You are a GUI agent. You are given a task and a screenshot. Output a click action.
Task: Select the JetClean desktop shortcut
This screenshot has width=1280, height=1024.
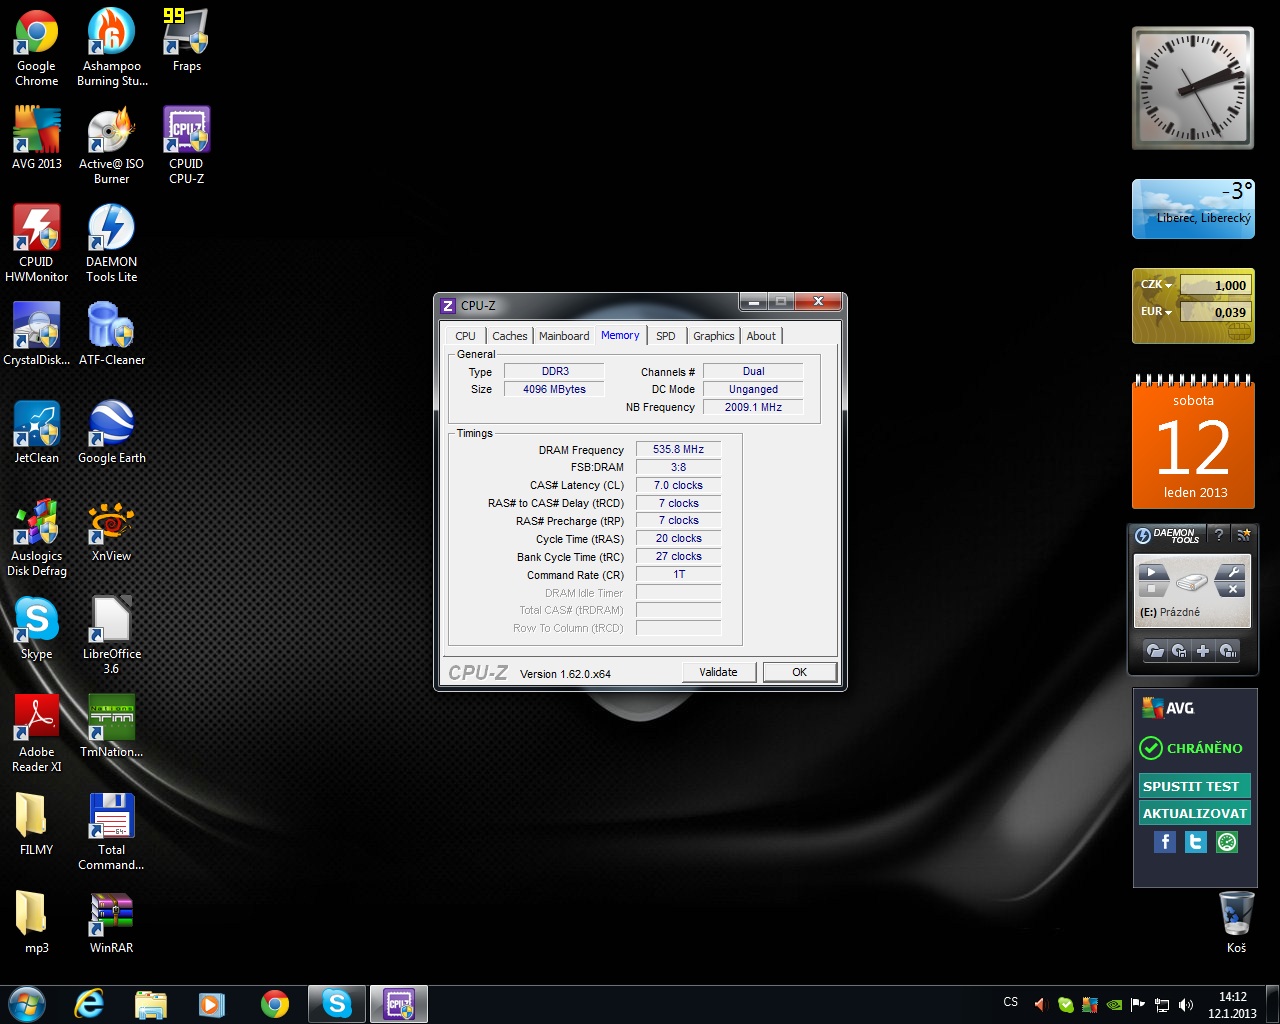(x=36, y=432)
